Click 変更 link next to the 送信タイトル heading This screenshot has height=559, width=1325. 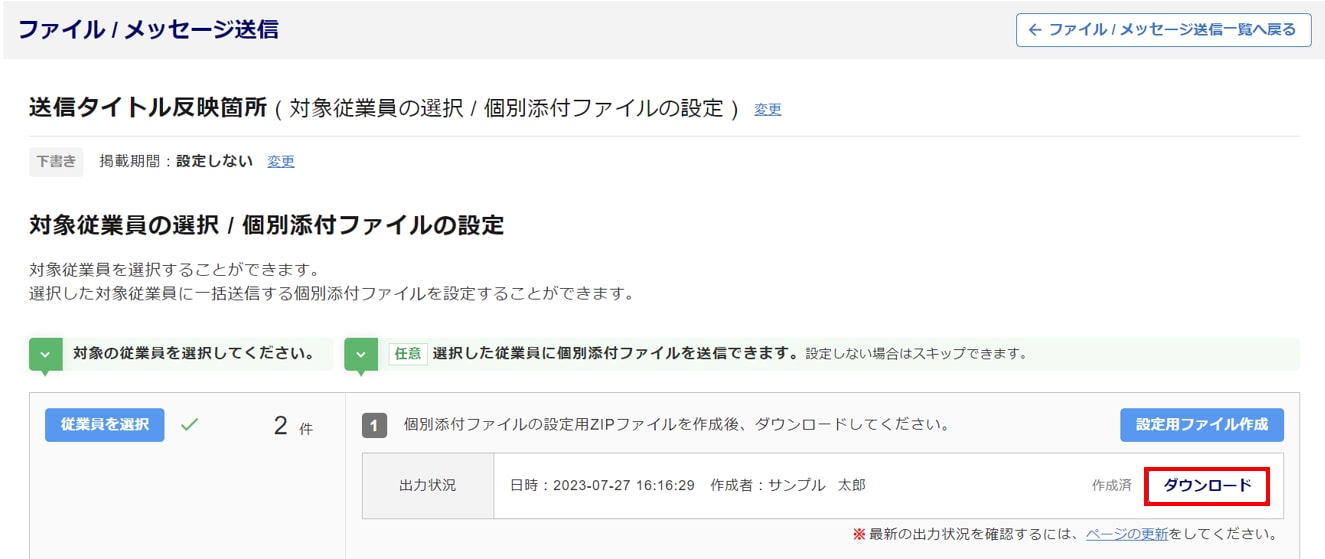click(767, 110)
